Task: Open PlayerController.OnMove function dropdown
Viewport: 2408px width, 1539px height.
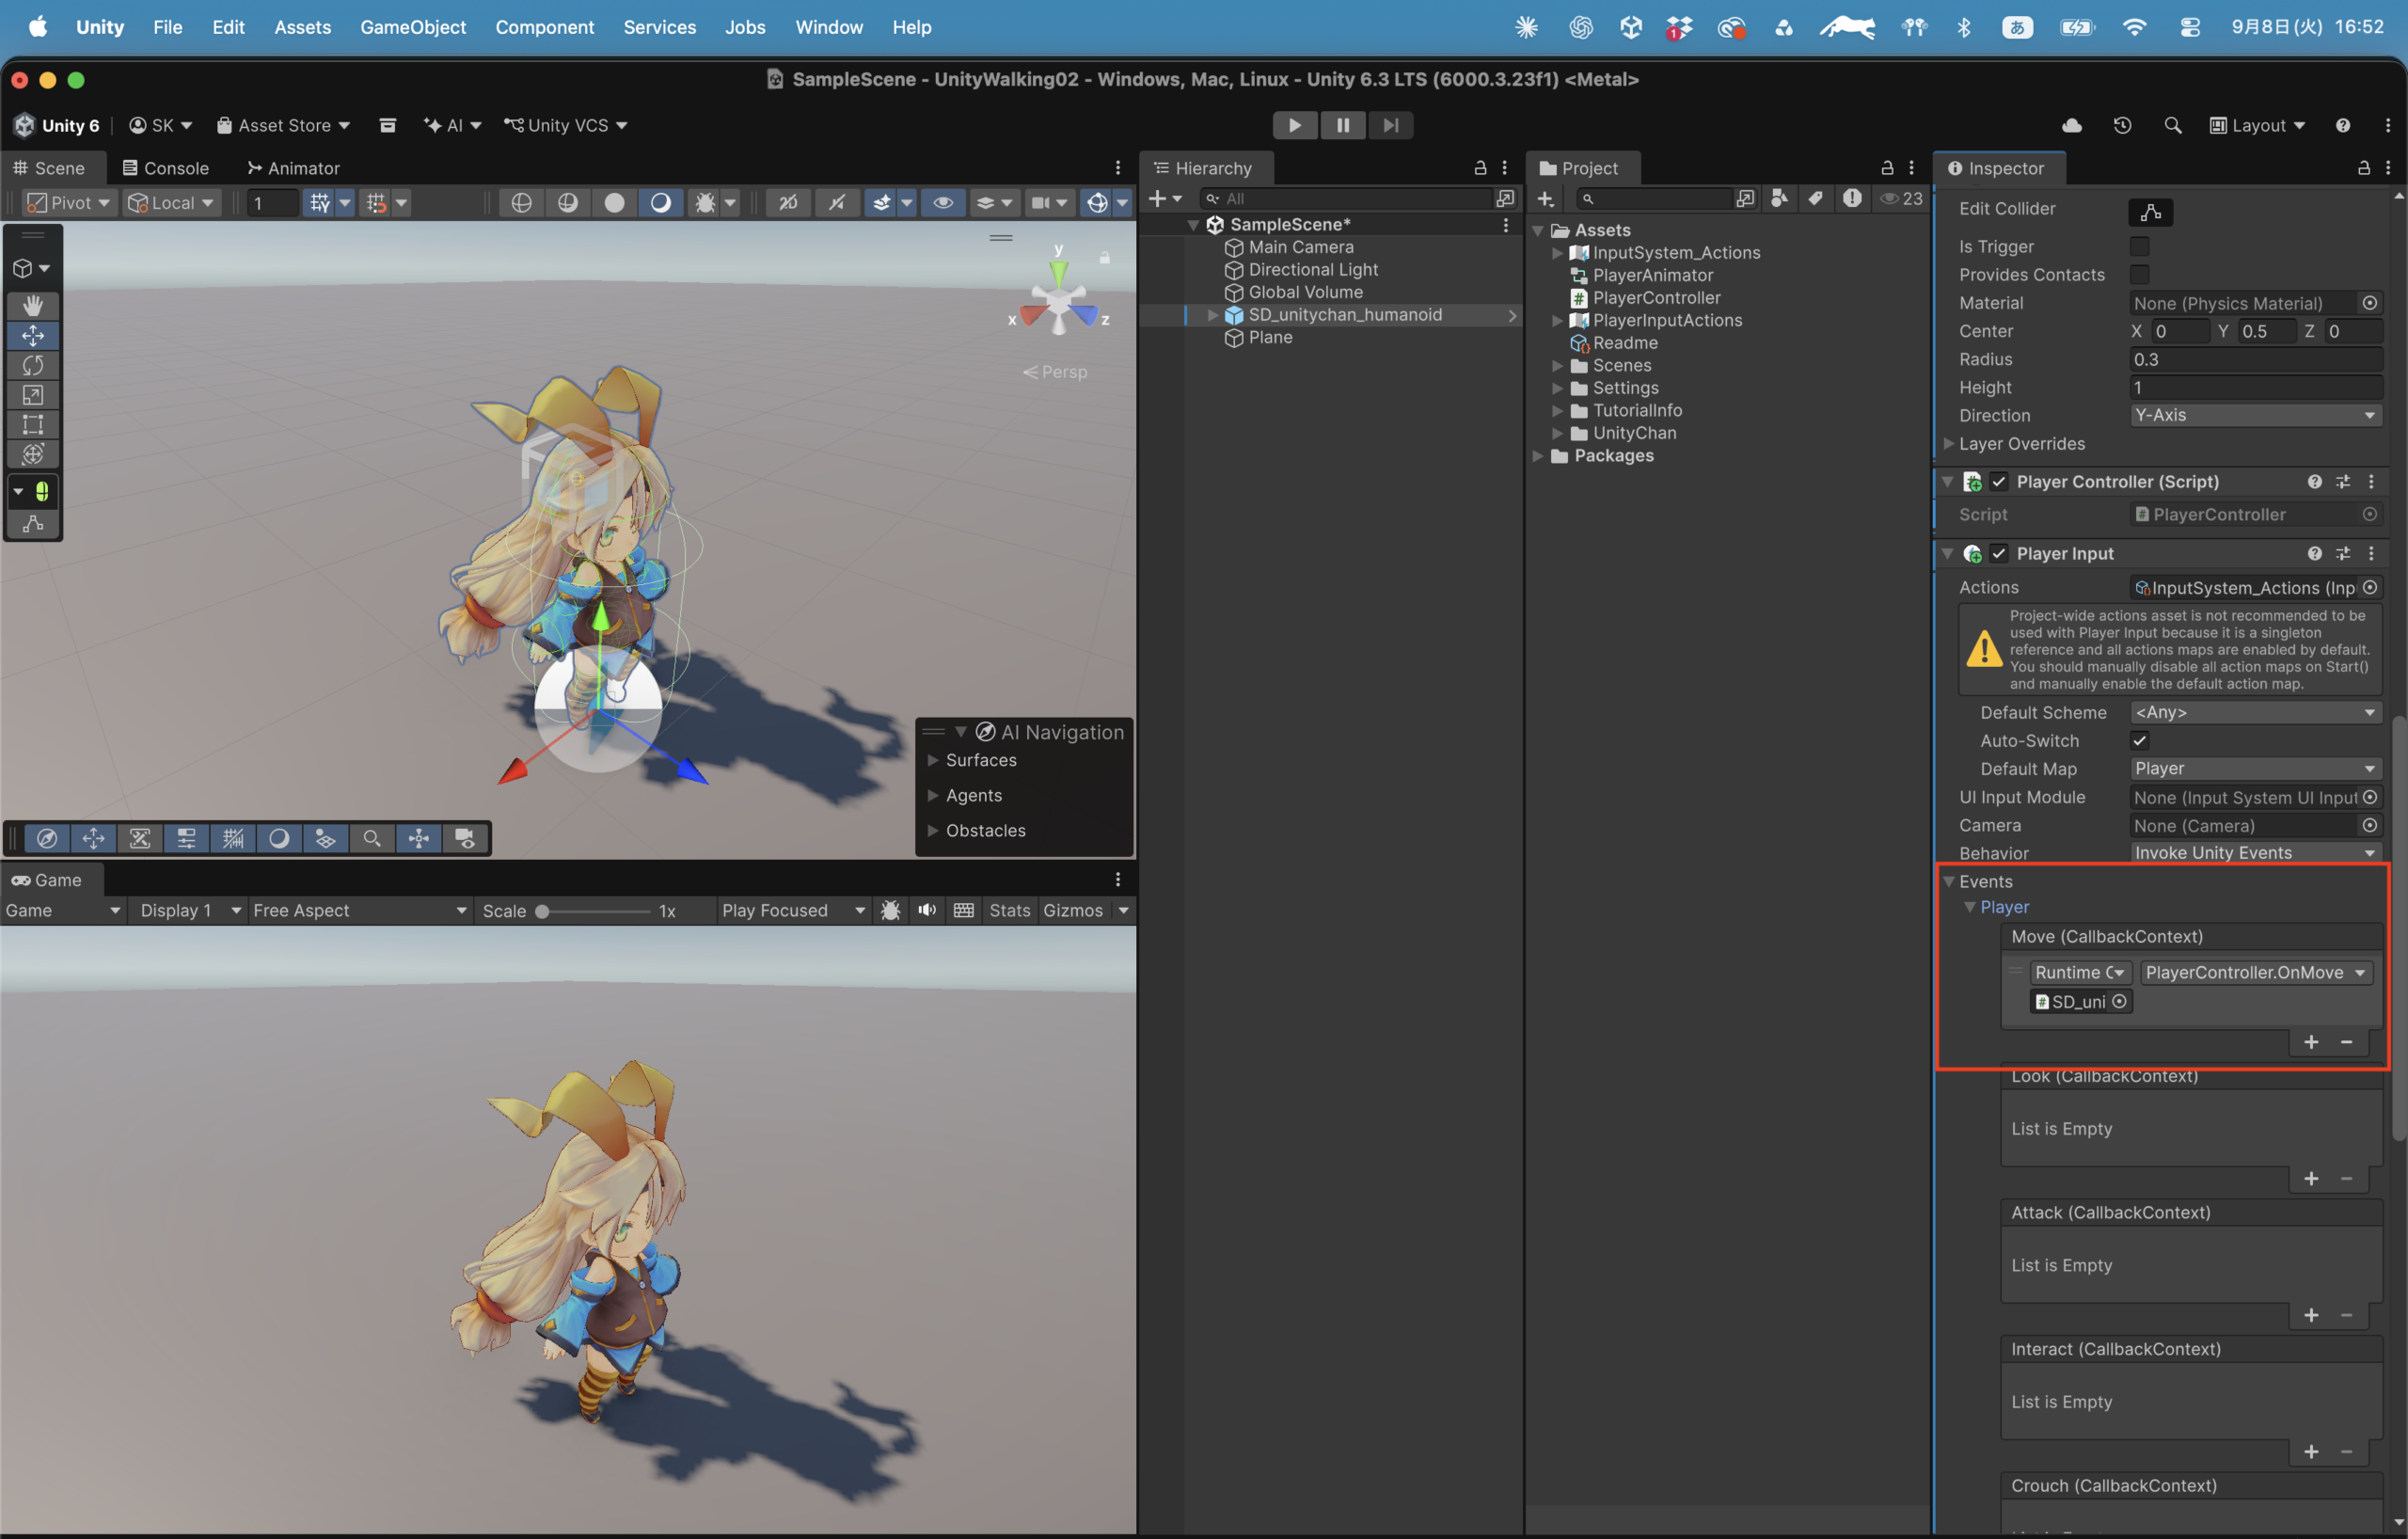Action: pos(2255,972)
